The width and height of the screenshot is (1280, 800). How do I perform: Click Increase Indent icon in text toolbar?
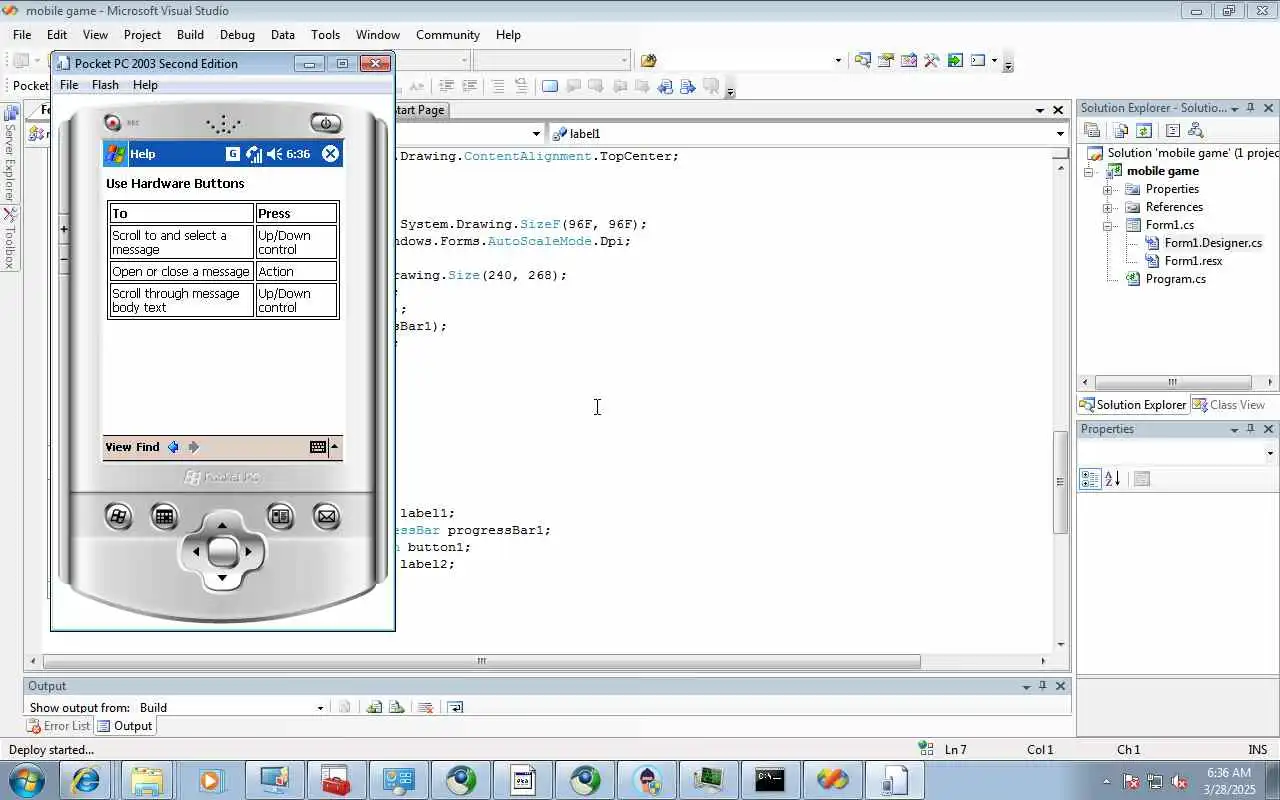468,87
